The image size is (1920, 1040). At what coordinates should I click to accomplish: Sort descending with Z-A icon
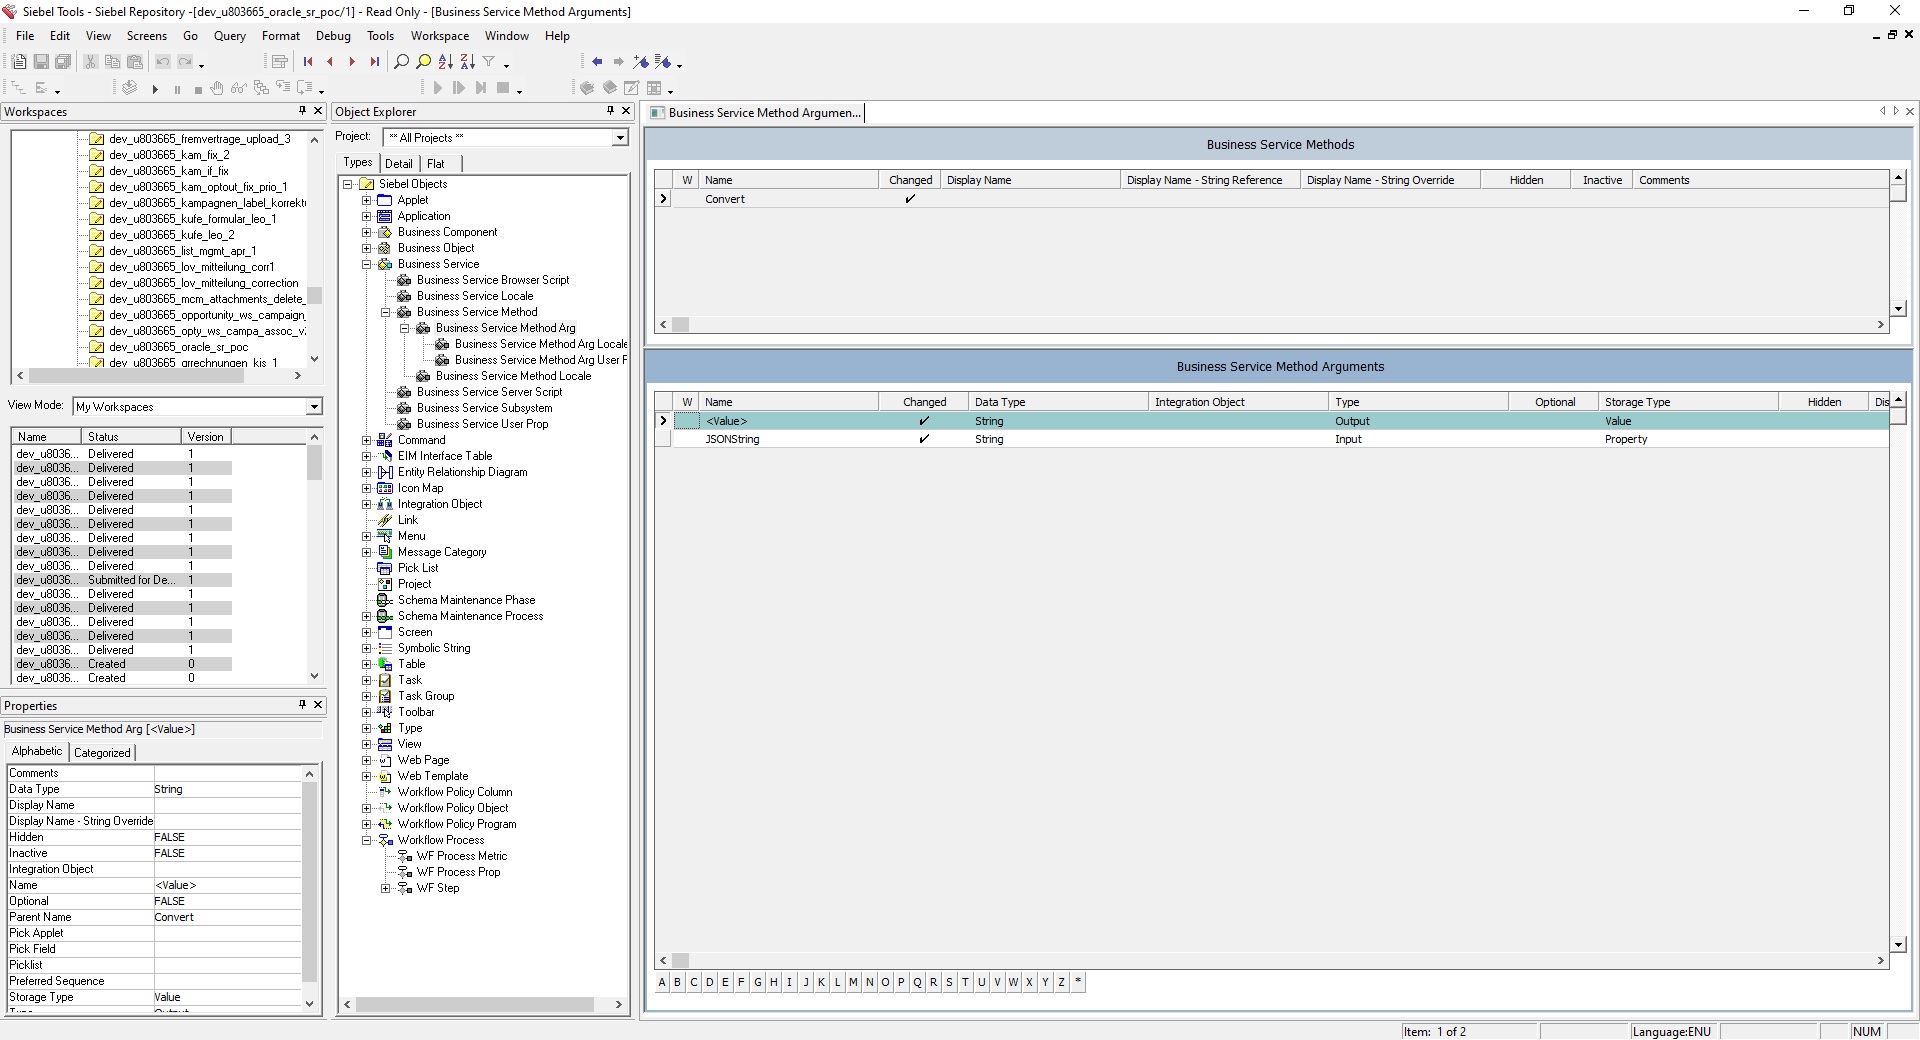pyautogui.click(x=467, y=62)
